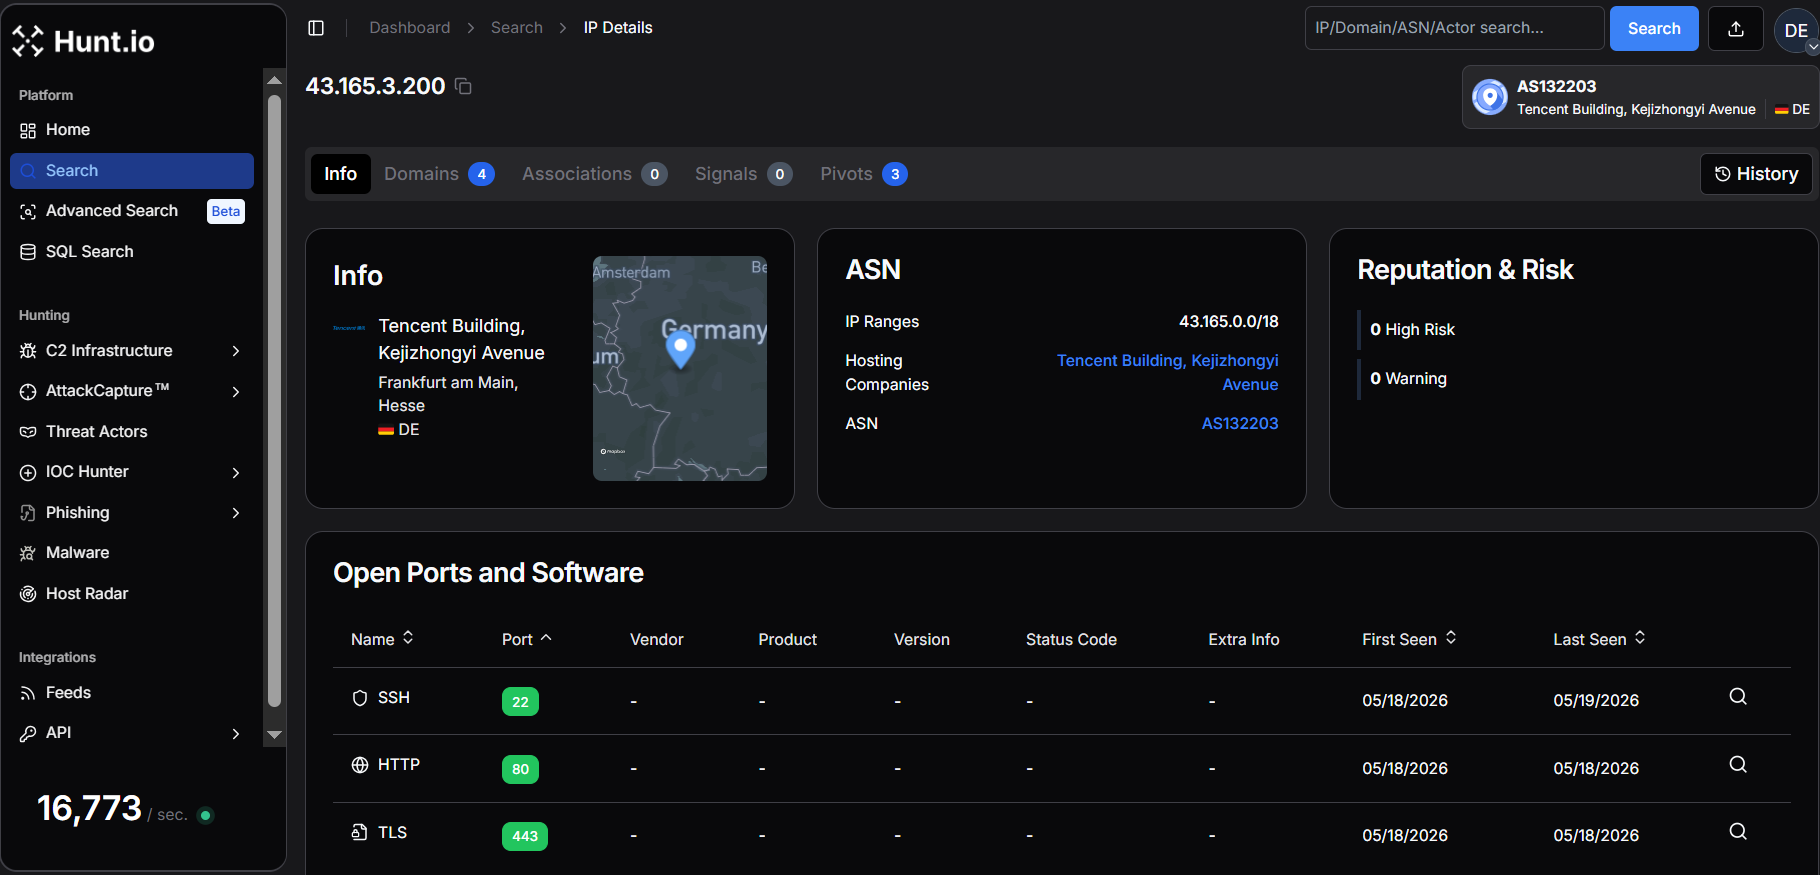Open Threat Actors in the sidebar
Viewport: 1820px width, 875px height.
[x=132, y=432]
